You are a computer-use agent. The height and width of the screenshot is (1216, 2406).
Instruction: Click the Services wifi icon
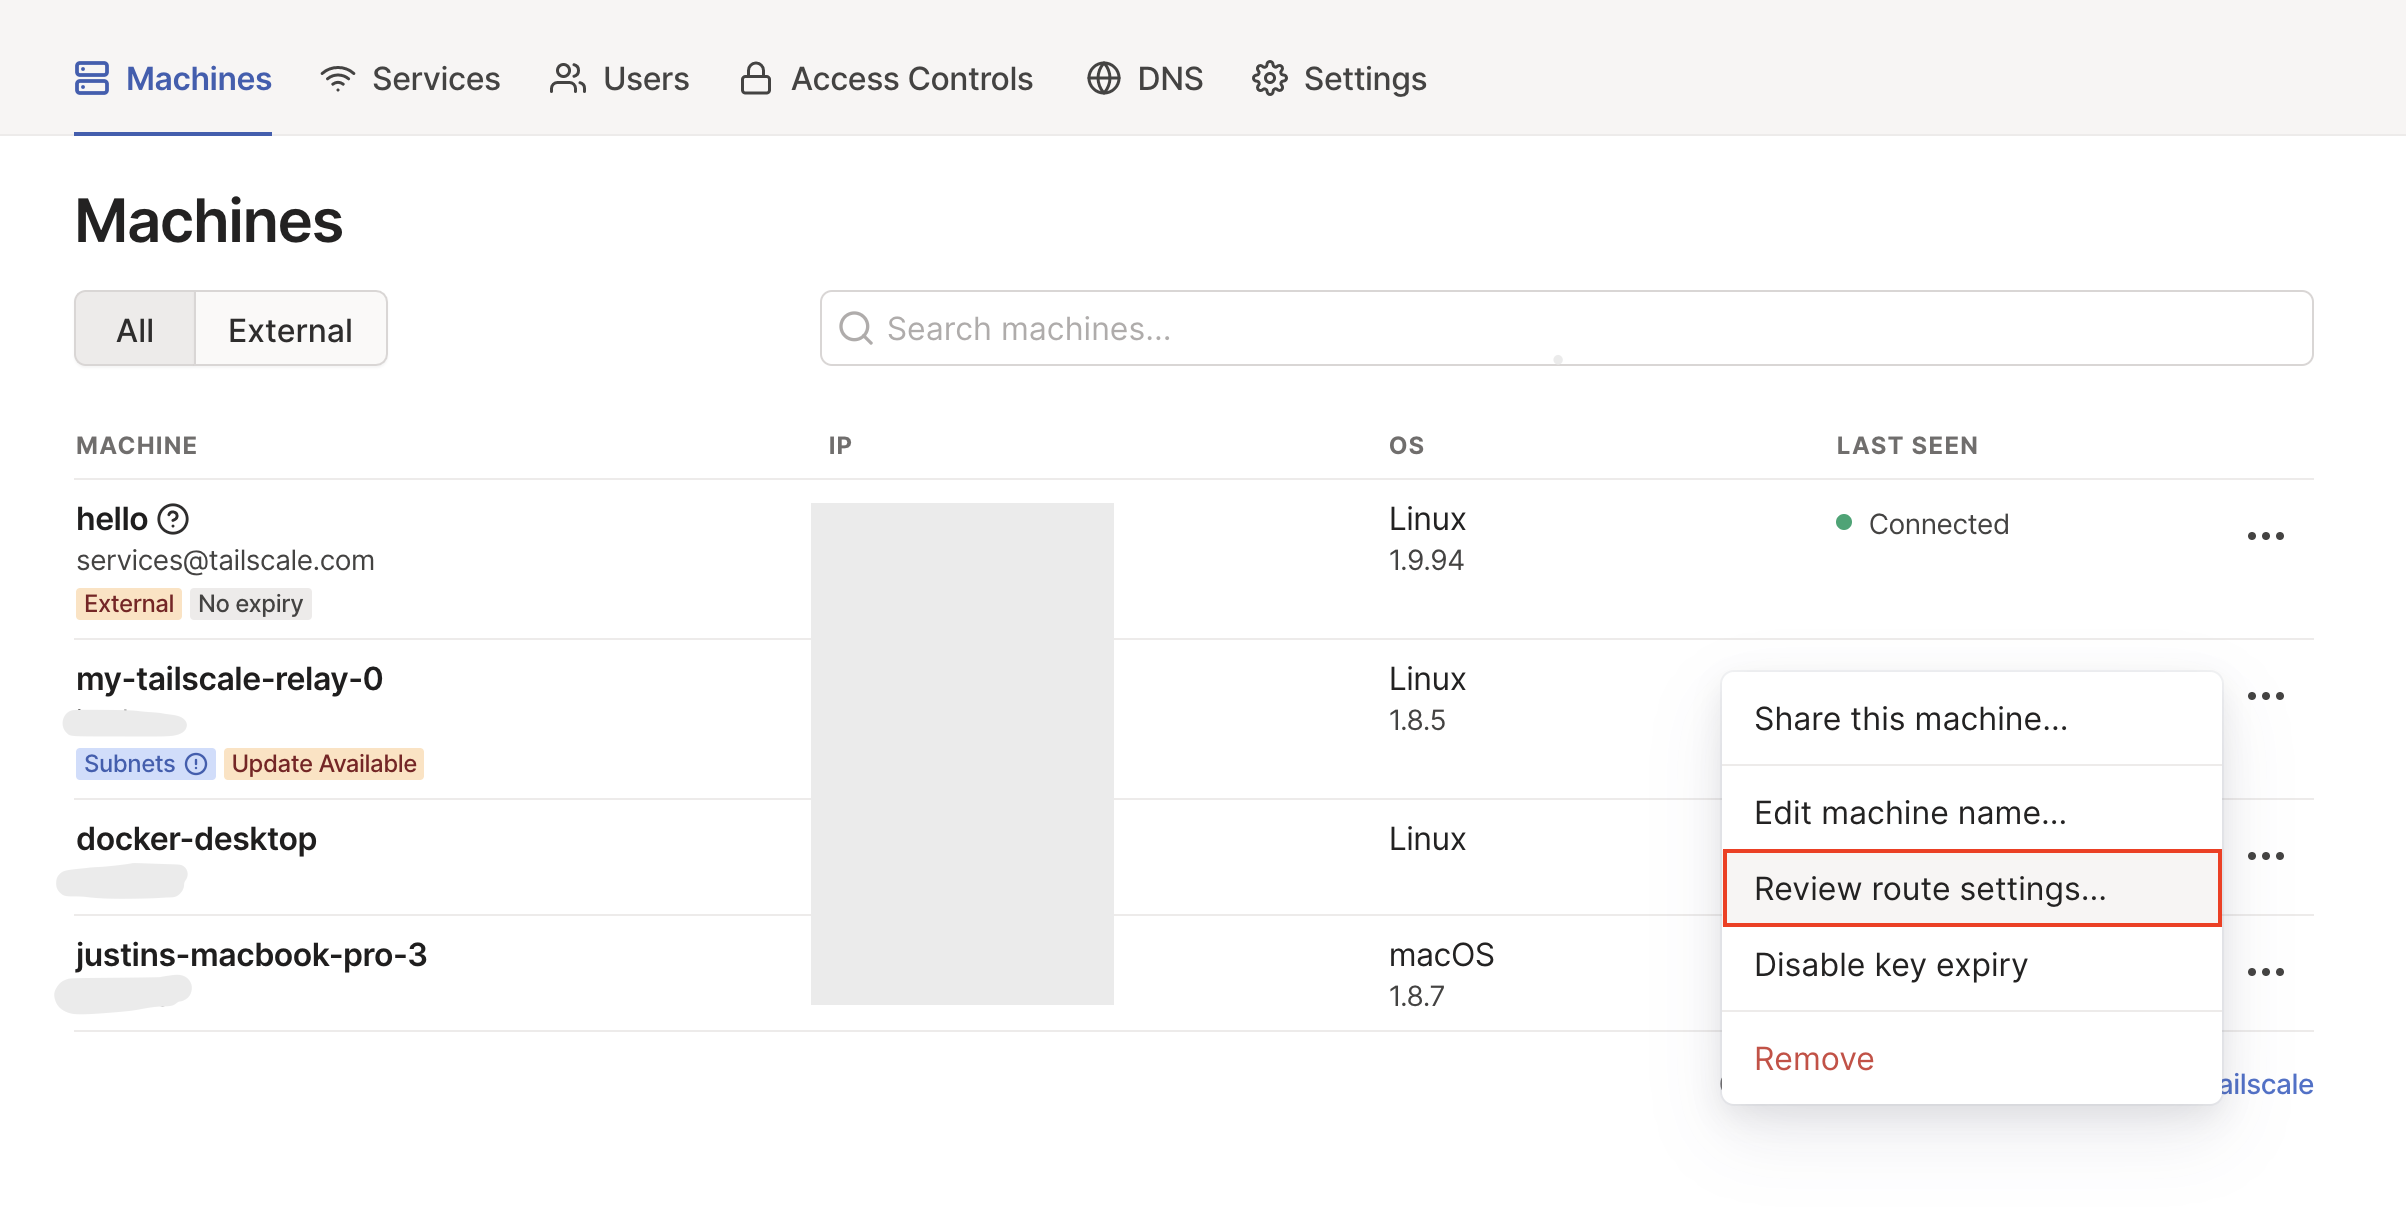click(x=338, y=78)
